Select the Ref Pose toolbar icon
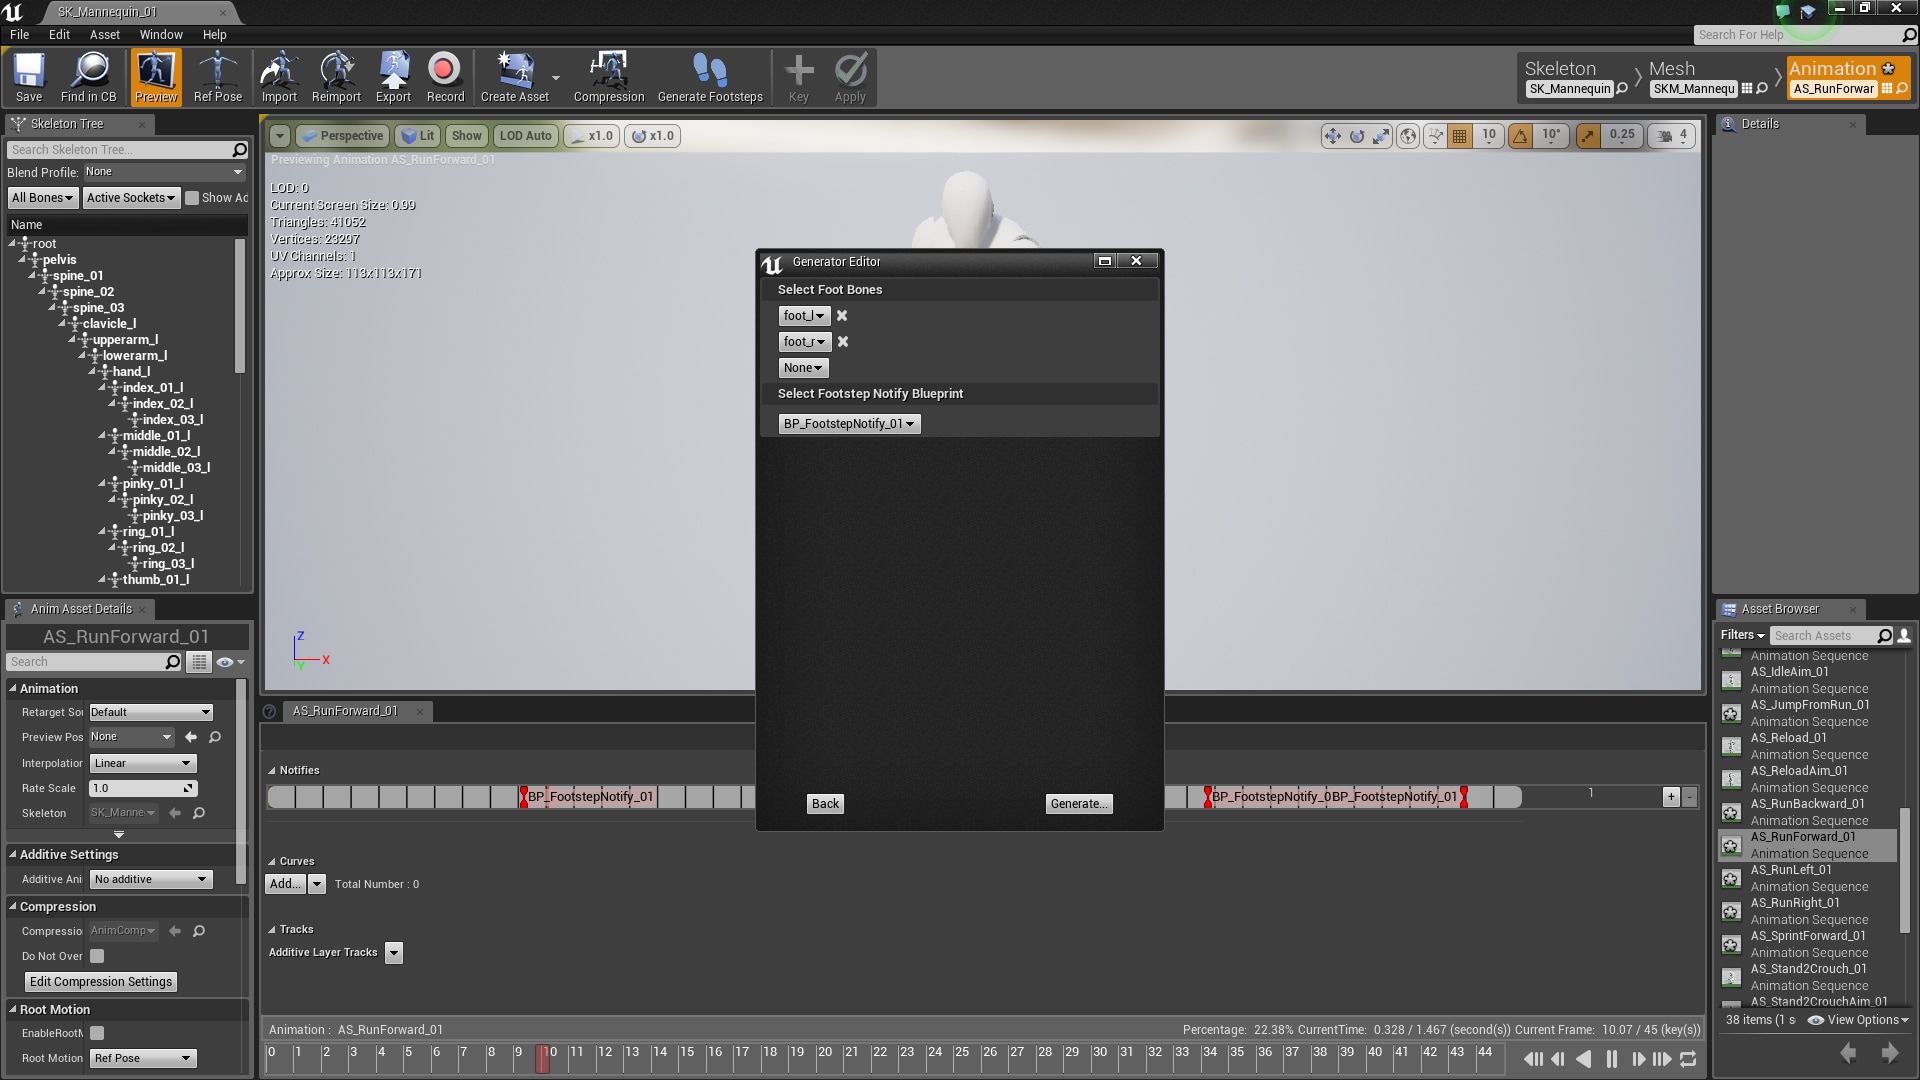Screen dimensions: 1920x1080 218,77
